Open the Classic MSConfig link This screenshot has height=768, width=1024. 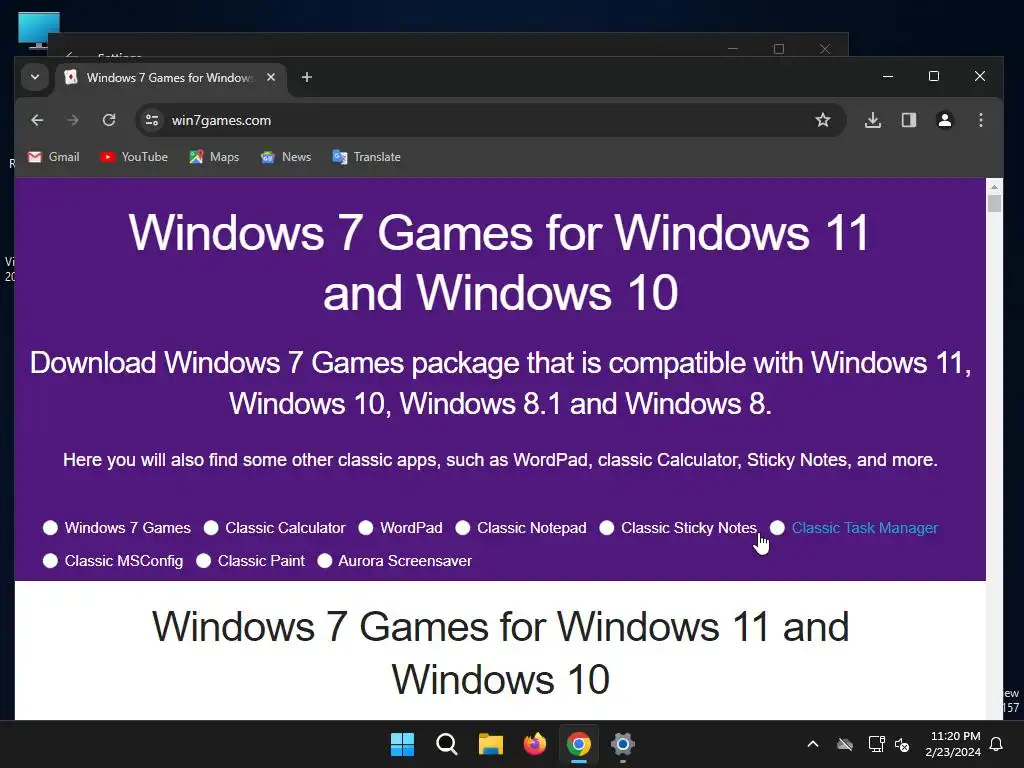click(x=123, y=561)
